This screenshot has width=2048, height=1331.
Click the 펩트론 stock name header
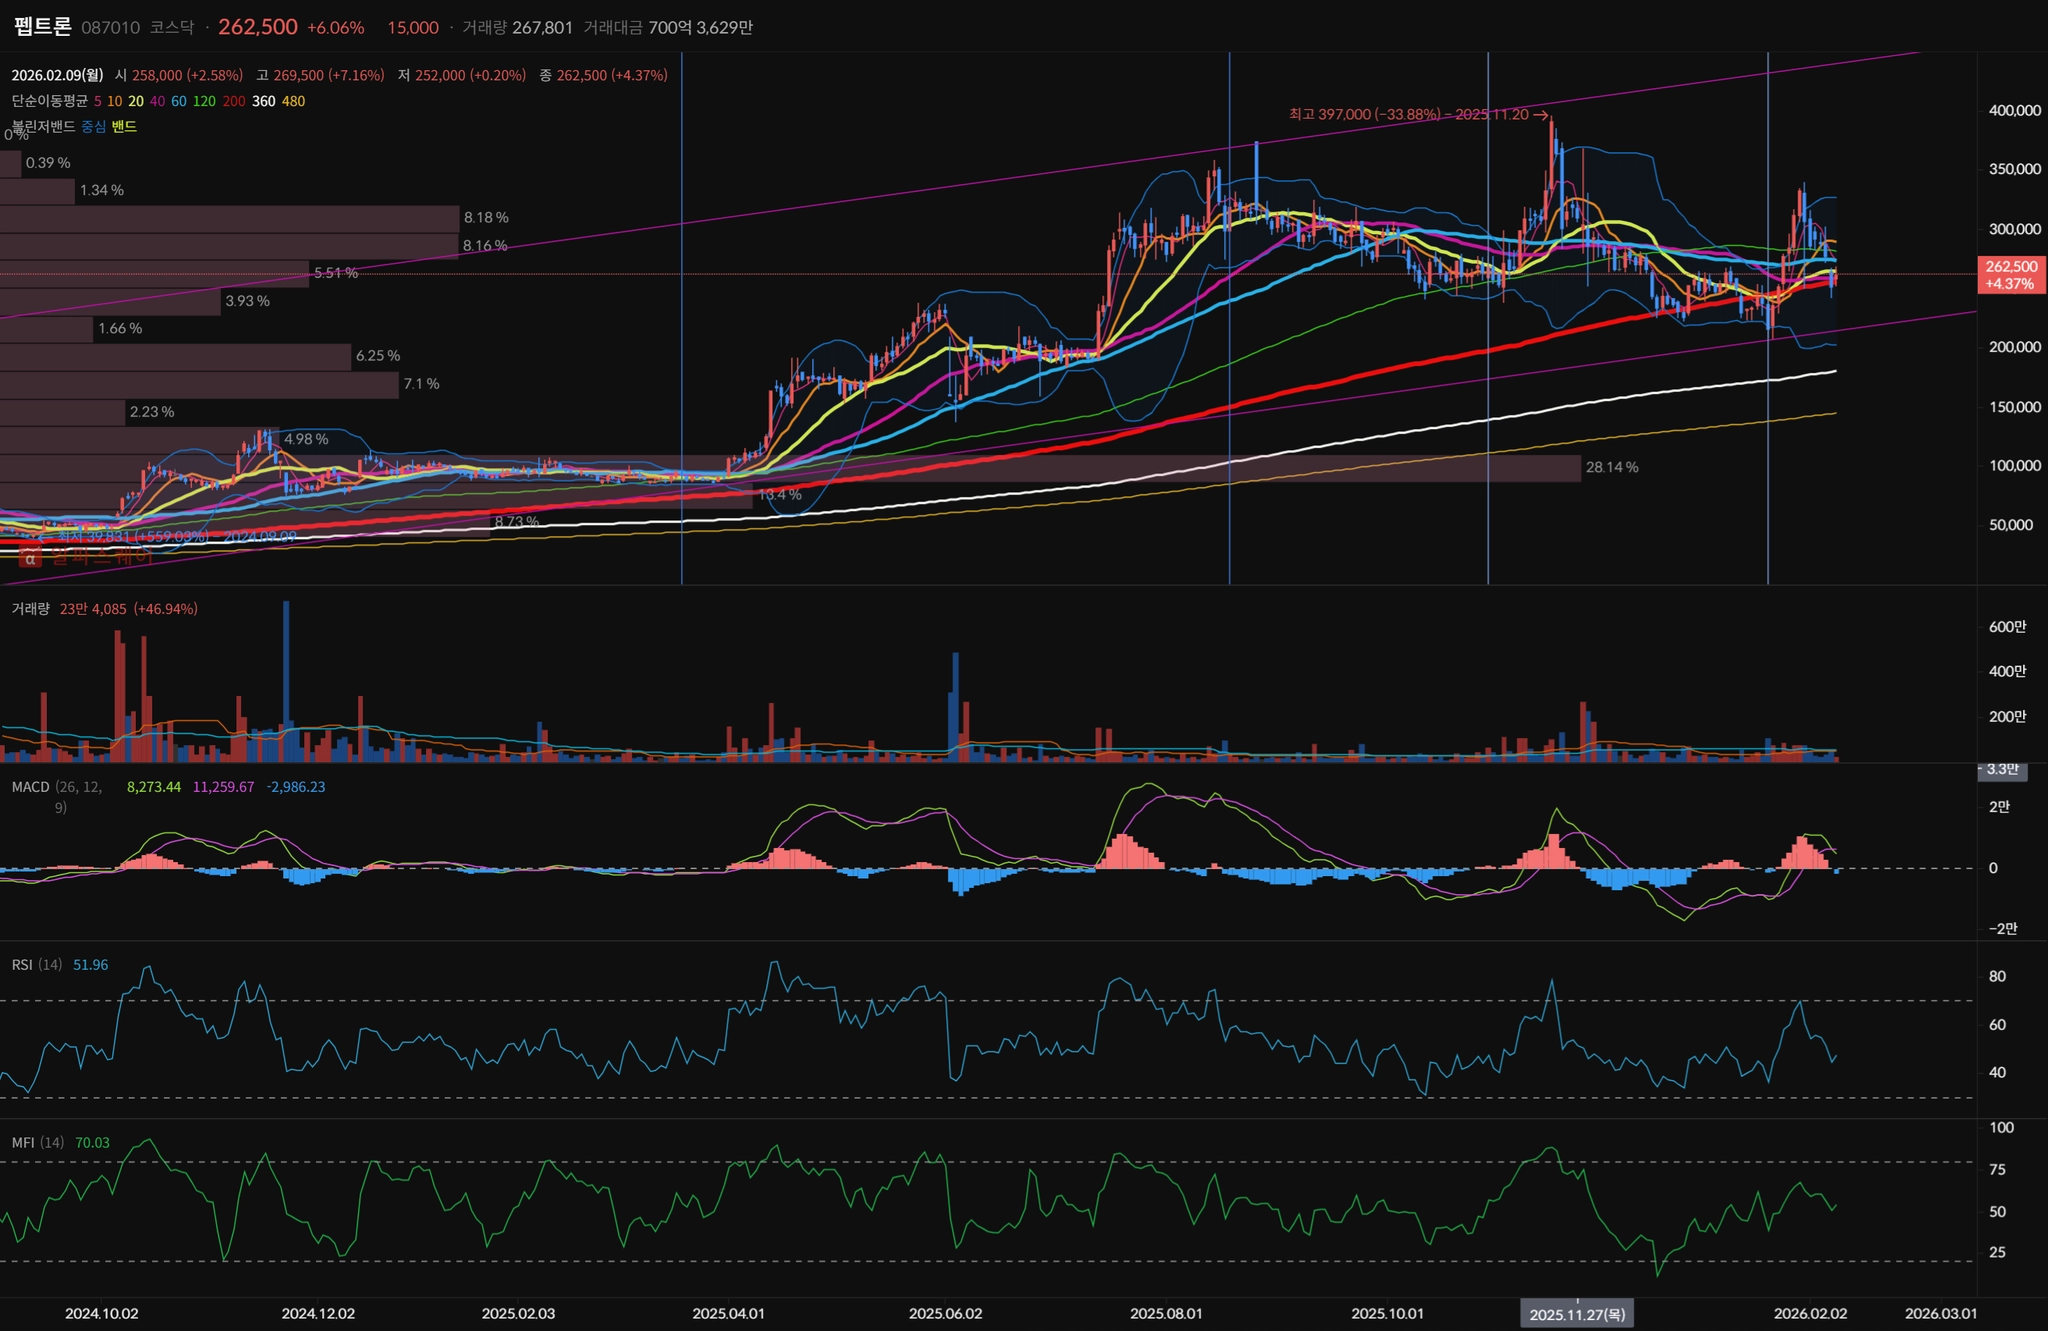[43, 27]
